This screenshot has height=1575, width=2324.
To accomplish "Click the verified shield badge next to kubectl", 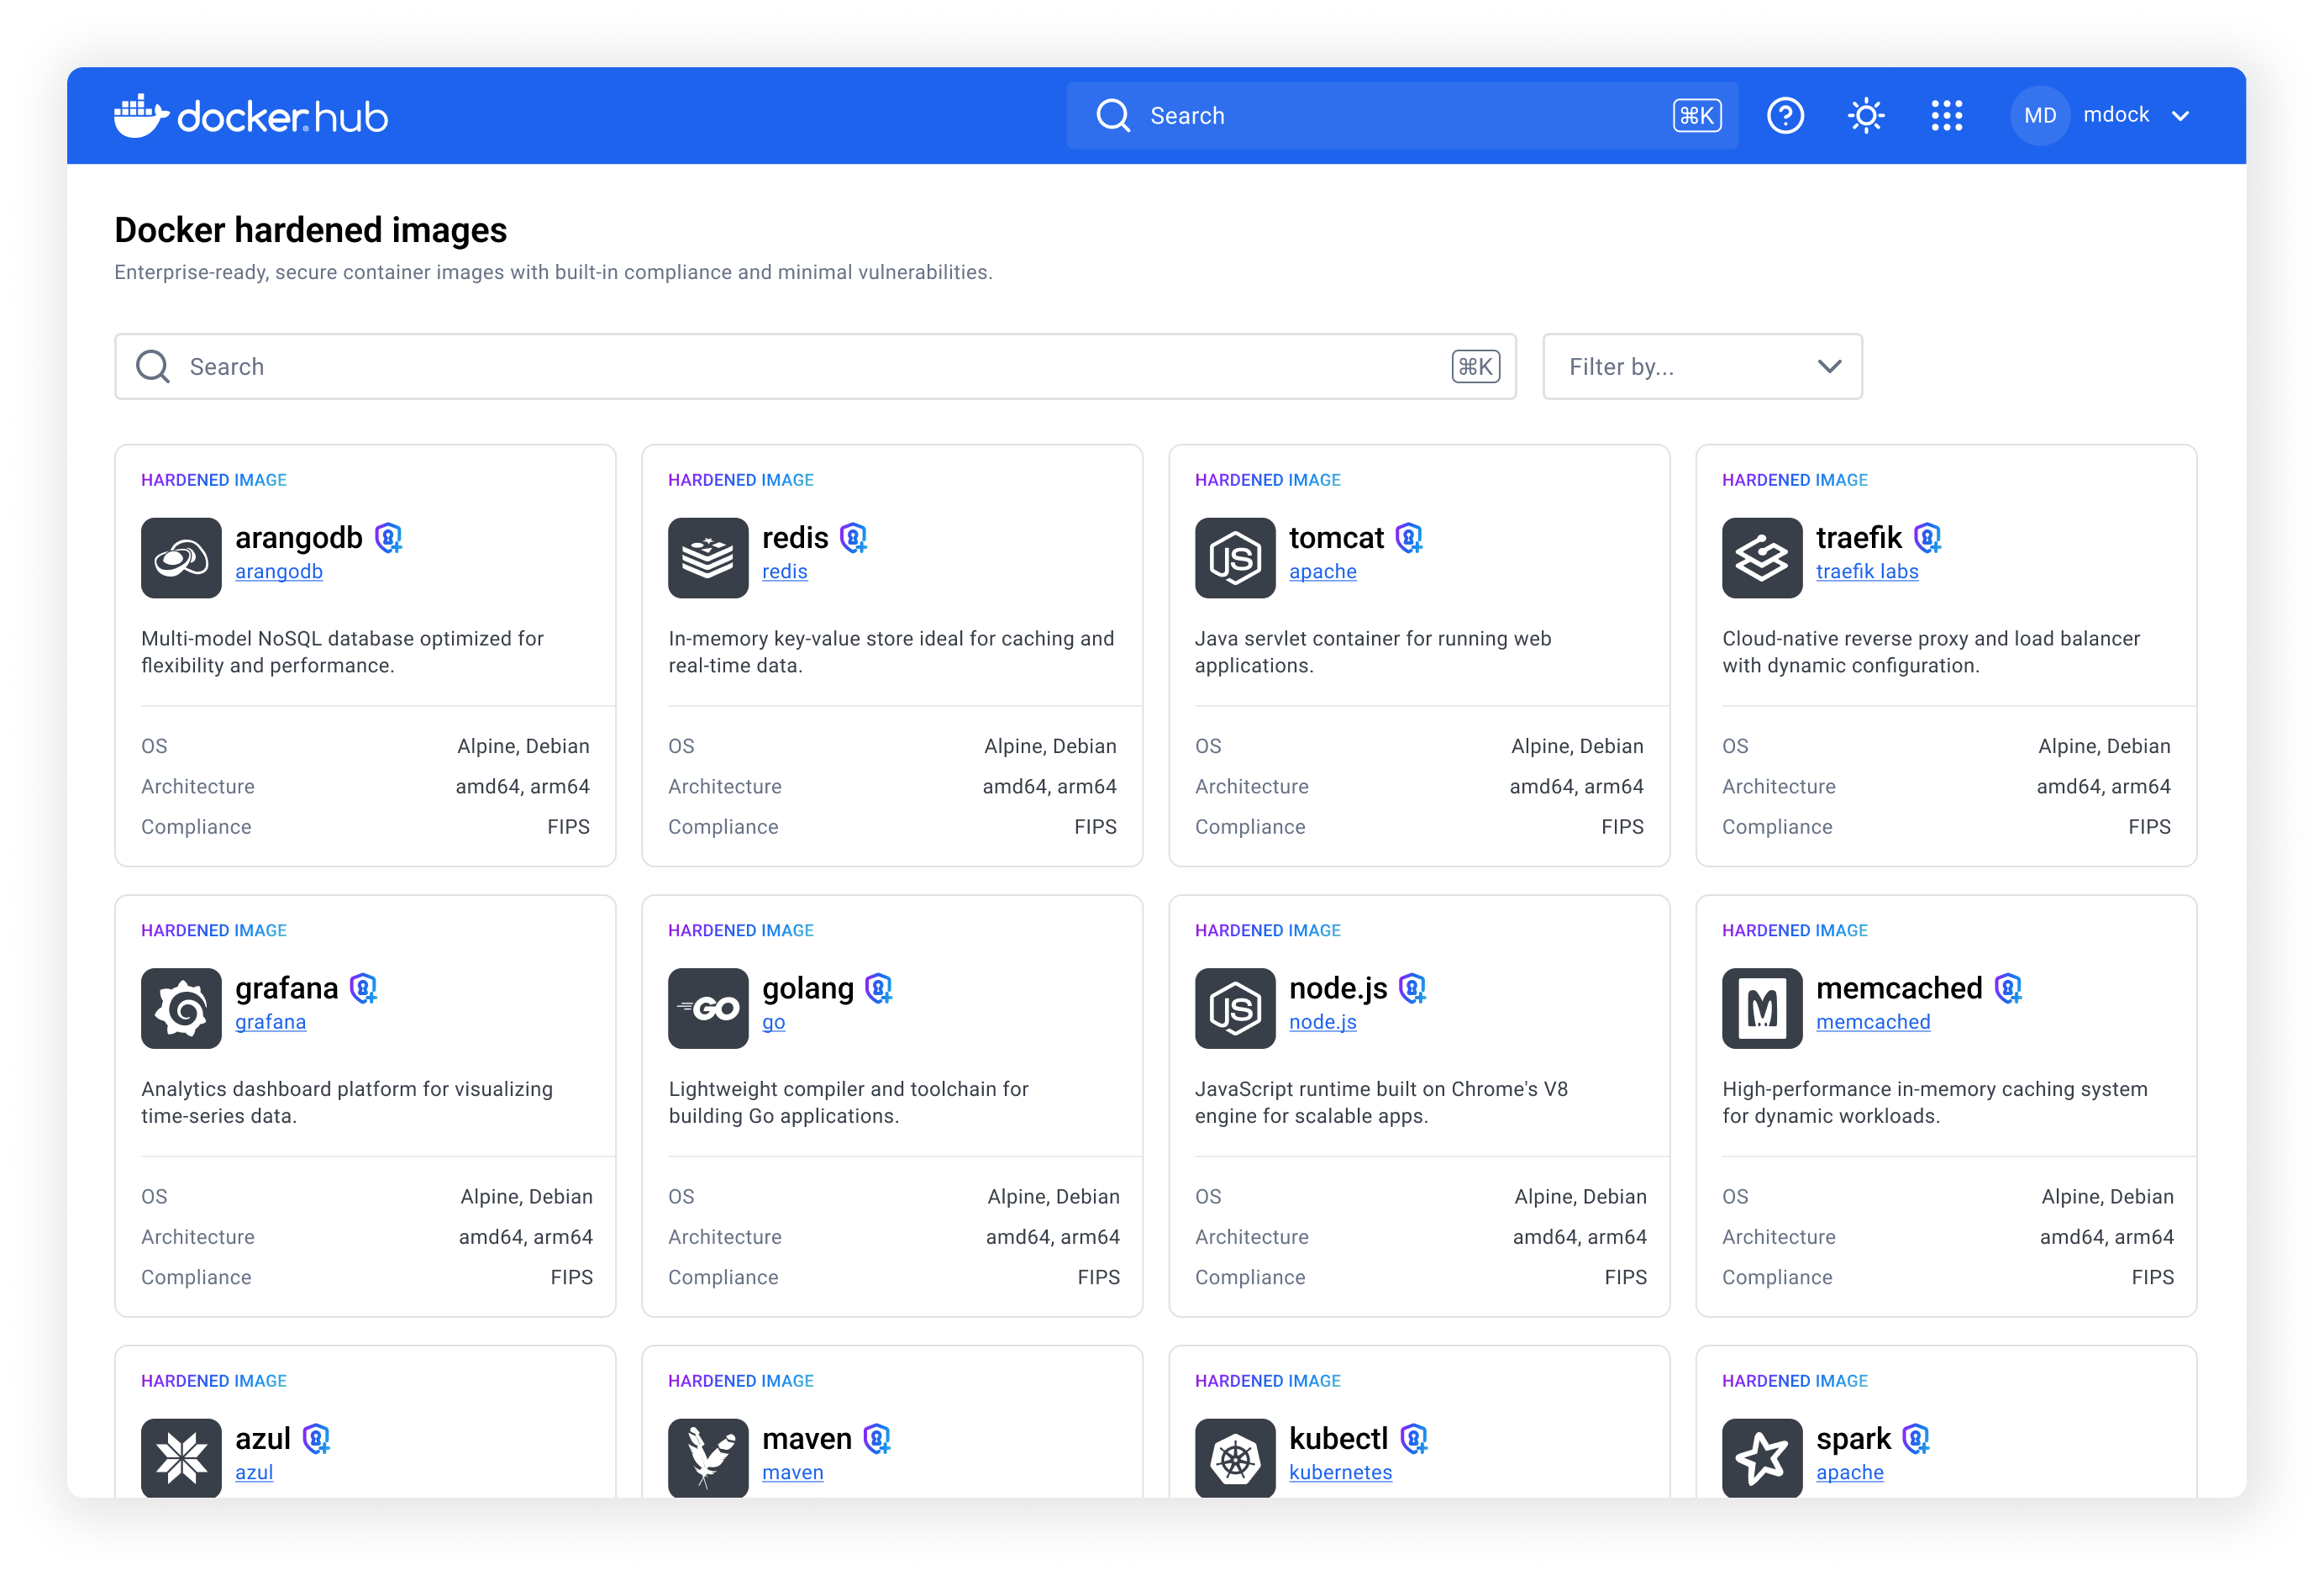I will coord(1414,1439).
